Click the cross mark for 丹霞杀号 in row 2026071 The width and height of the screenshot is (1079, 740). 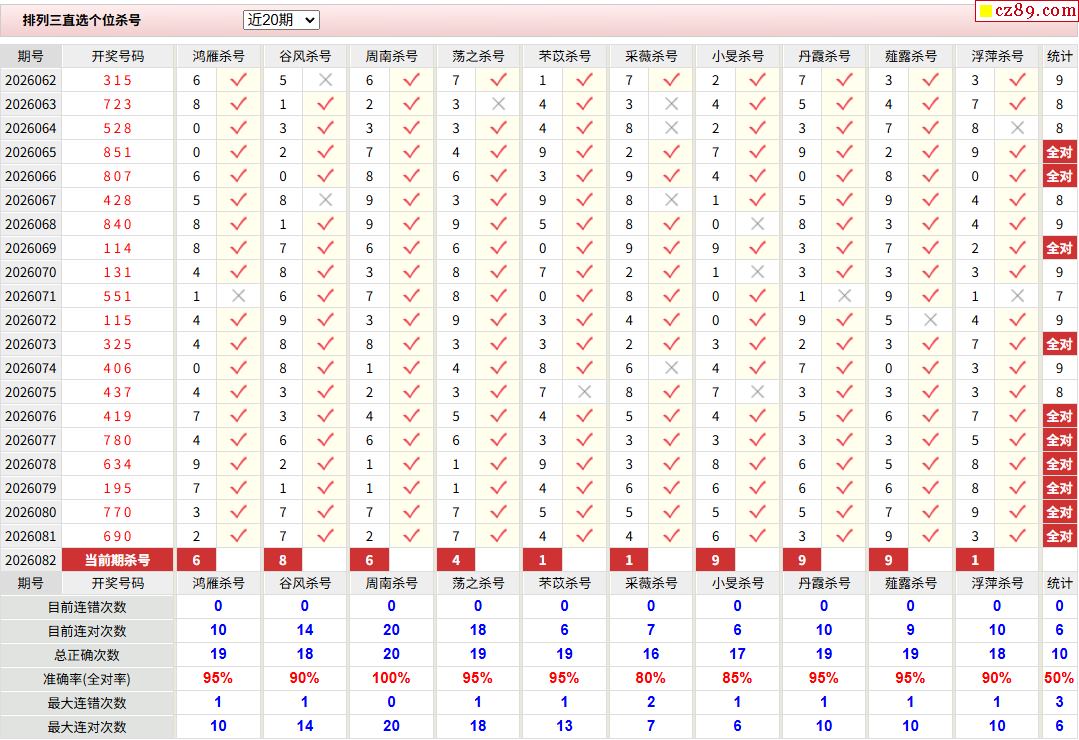[844, 296]
